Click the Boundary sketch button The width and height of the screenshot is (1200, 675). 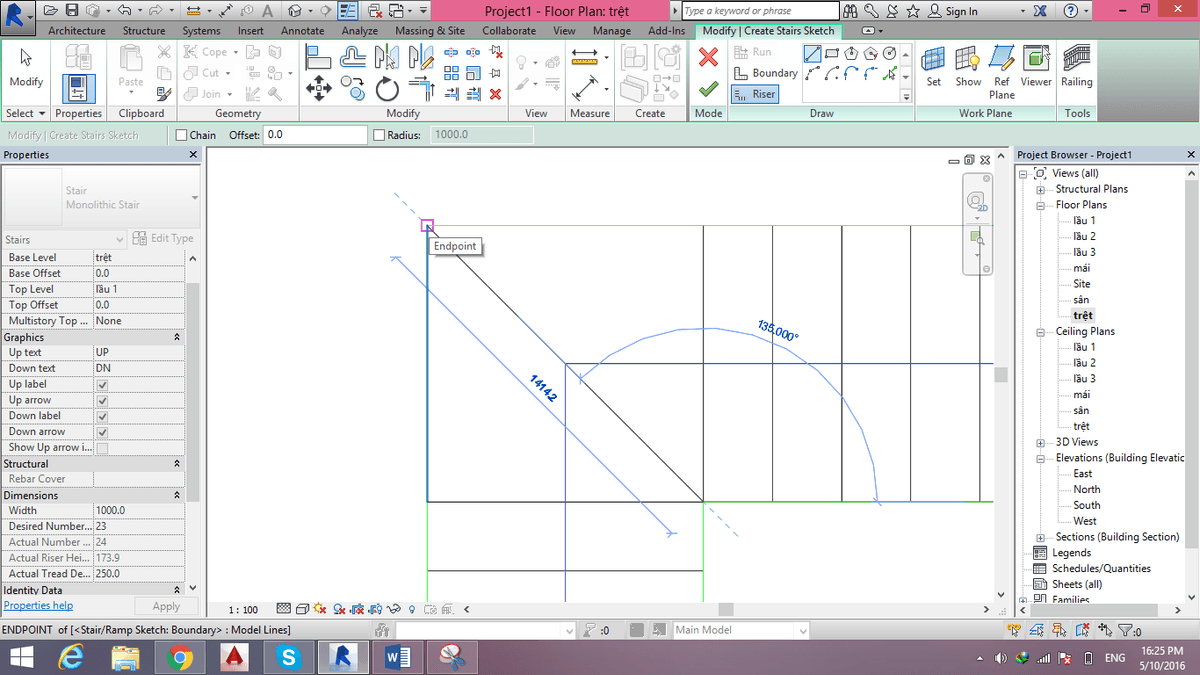(x=765, y=73)
